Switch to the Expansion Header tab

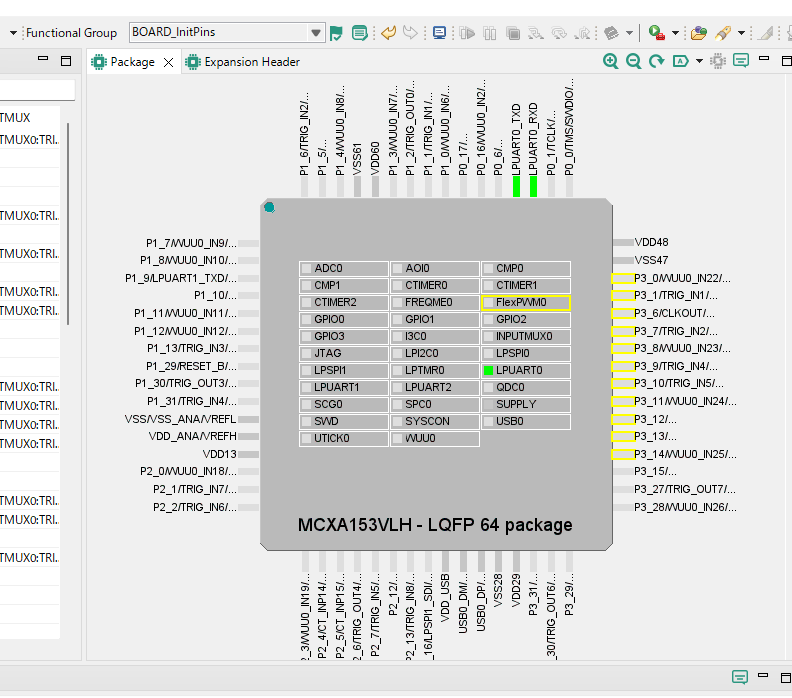[x=251, y=62]
